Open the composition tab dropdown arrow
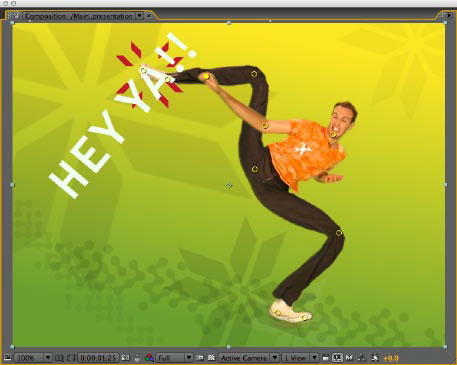457x365 pixels. click(x=140, y=16)
